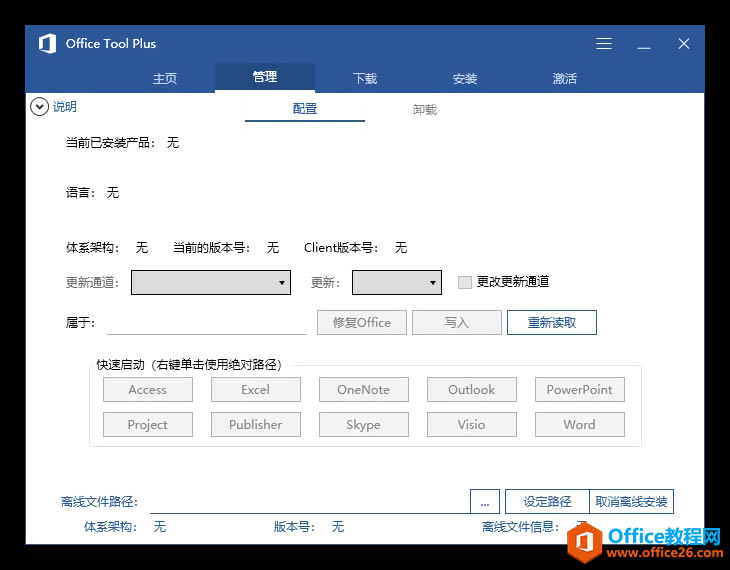The height and width of the screenshot is (570, 730).
Task: Click the 离线文件信息 label text
Action: pos(520,527)
